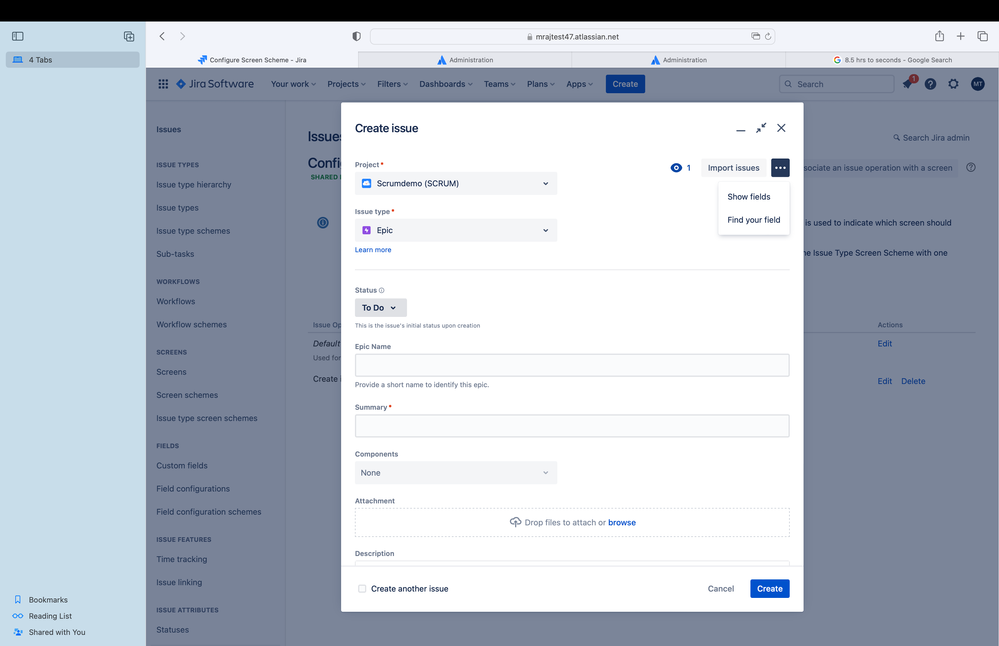Open Workflows in admin sidebar
Viewport: 999px width, 646px height.
176,301
